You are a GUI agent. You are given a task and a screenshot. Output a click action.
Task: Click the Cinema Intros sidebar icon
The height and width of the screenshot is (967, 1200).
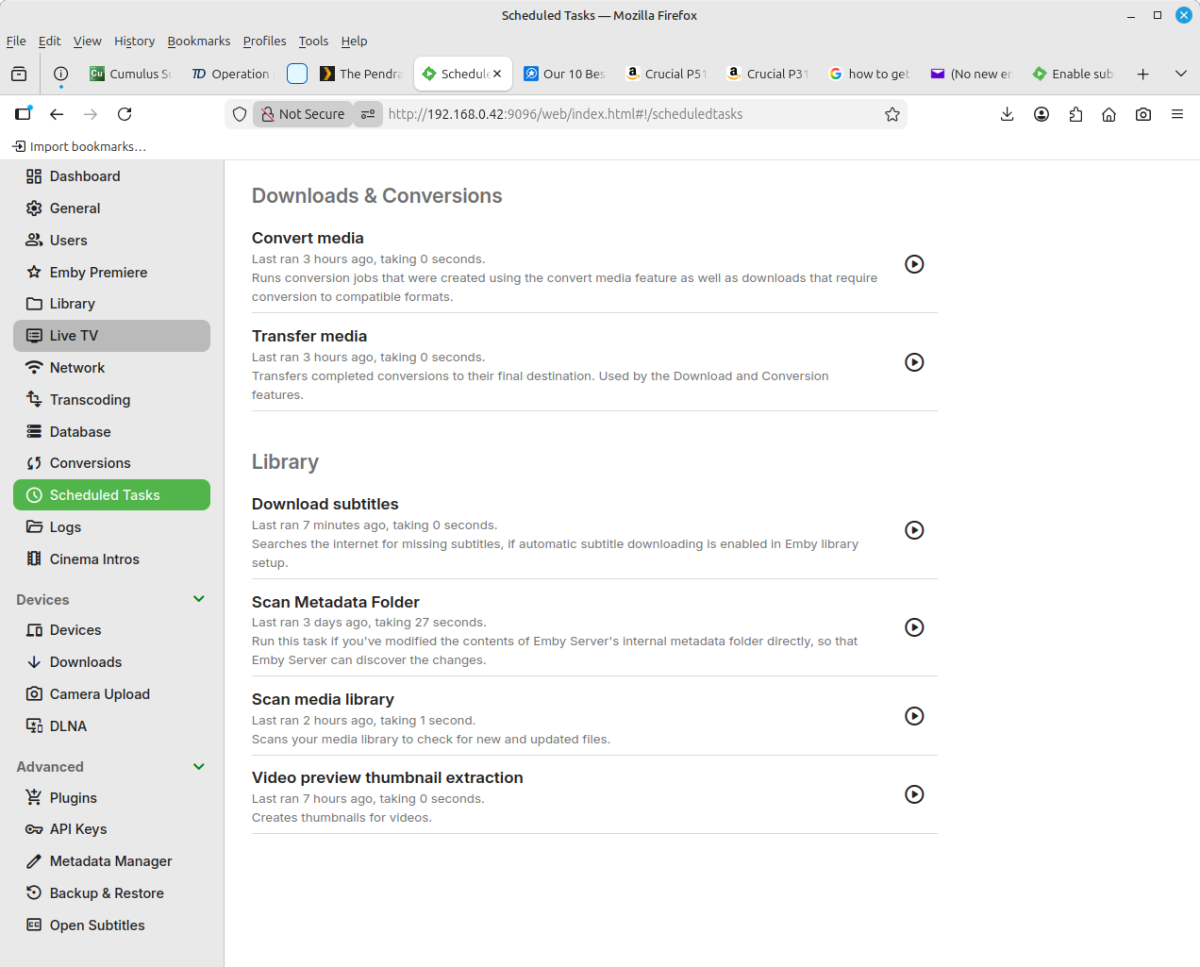coord(33,559)
